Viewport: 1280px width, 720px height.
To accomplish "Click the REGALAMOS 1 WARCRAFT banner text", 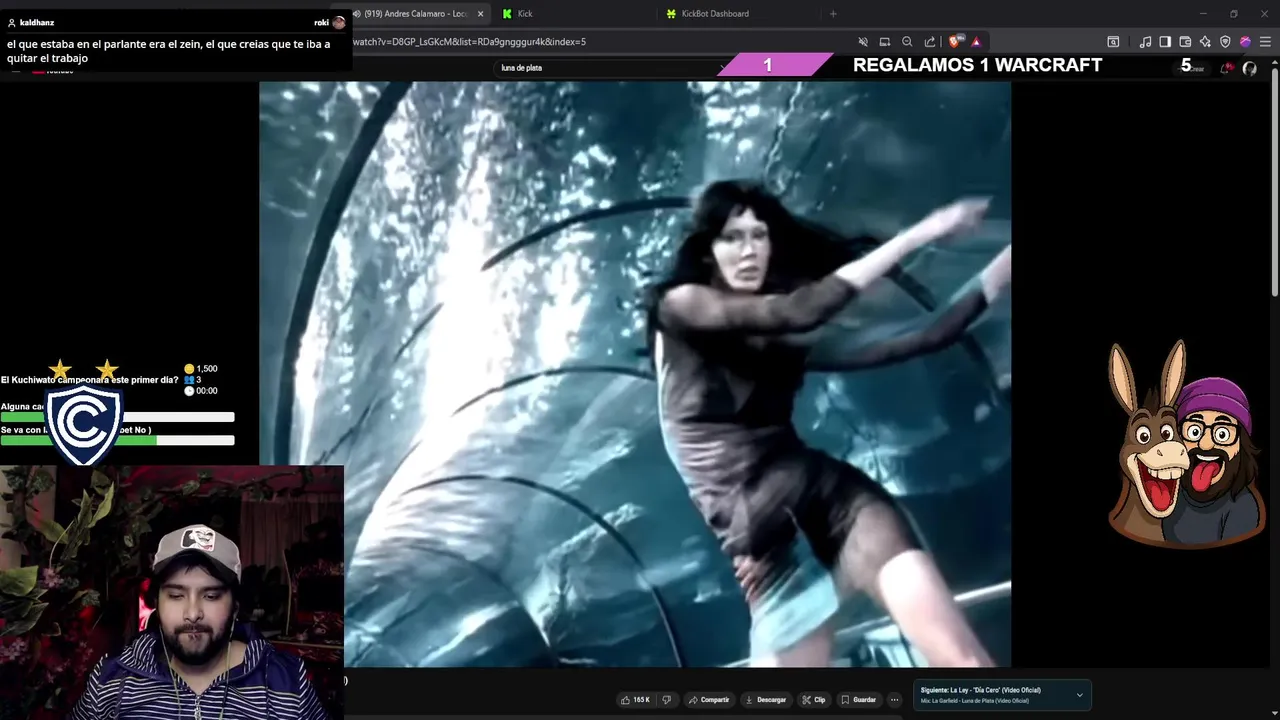I will click(x=977, y=65).
